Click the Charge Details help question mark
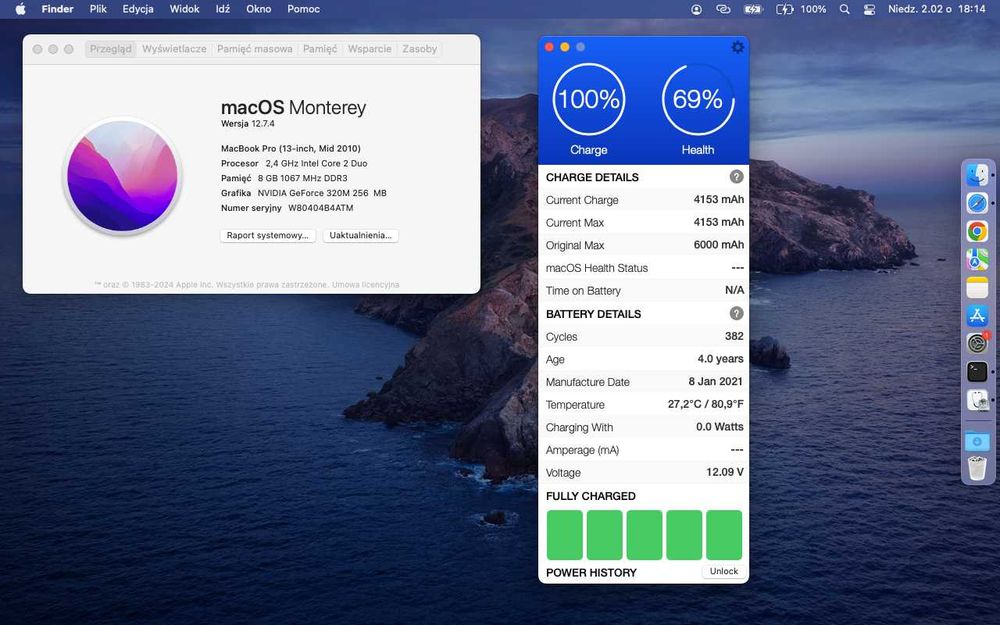The height and width of the screenshot is (625, 1000). [736, 177]
